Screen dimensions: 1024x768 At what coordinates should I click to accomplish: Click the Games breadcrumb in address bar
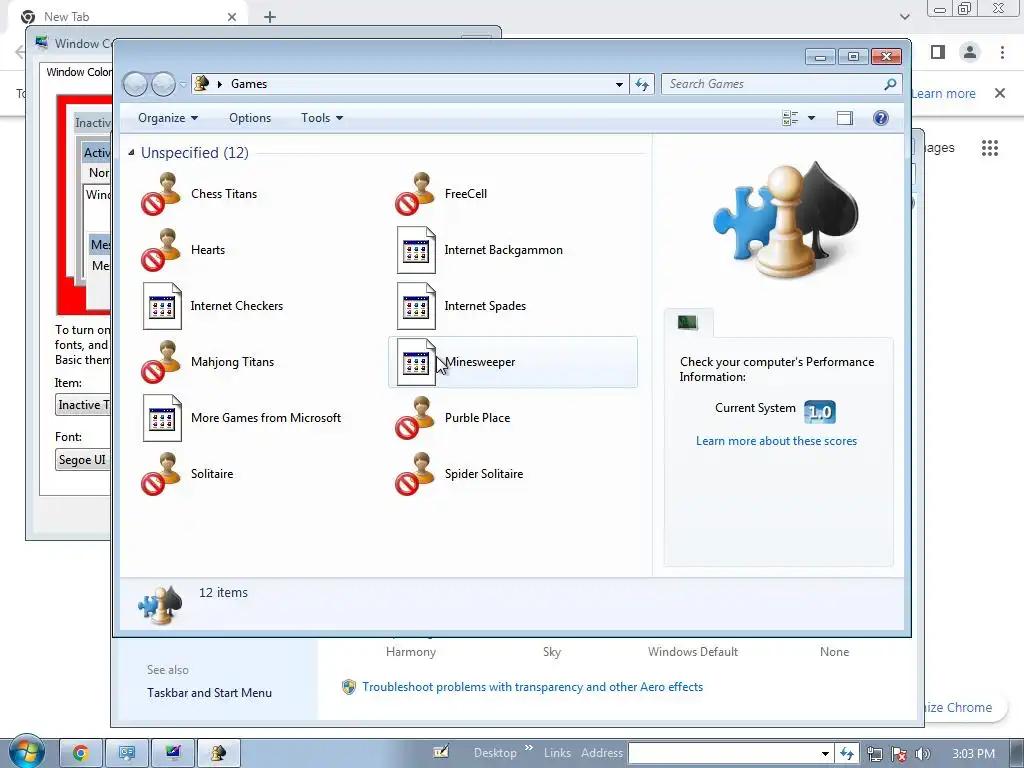[x=249, y=84]
